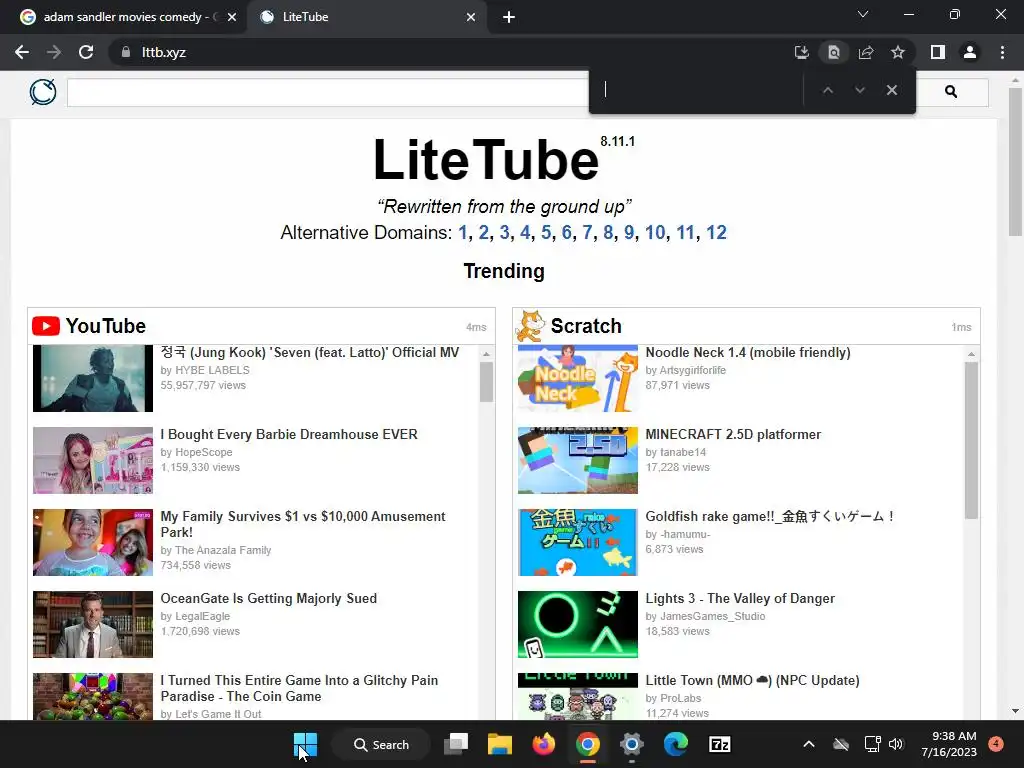Show hidden system tray icons
This screenshot has height=768, width=1024.
click(808, 744)
